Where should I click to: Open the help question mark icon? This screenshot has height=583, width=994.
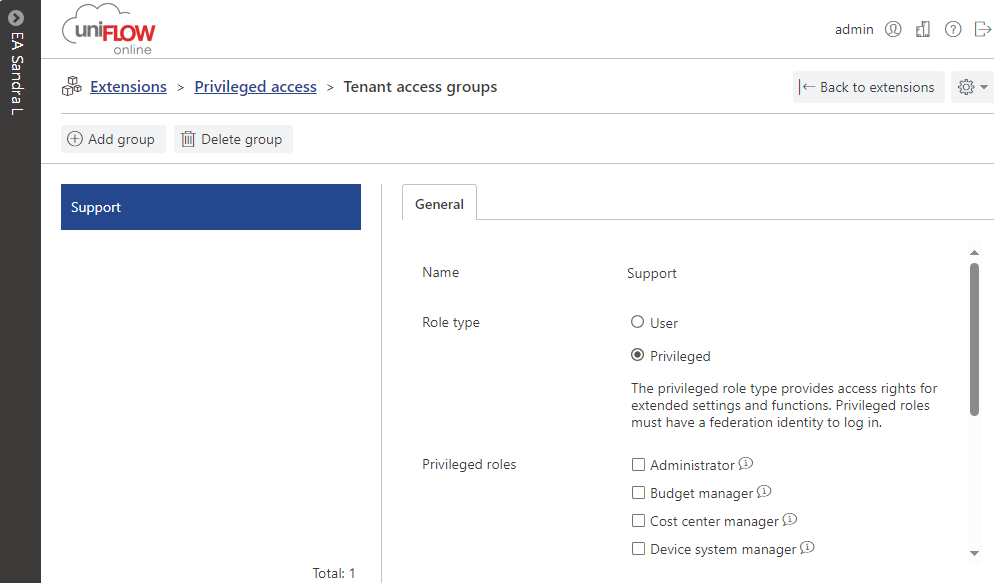tap(953, 30)
